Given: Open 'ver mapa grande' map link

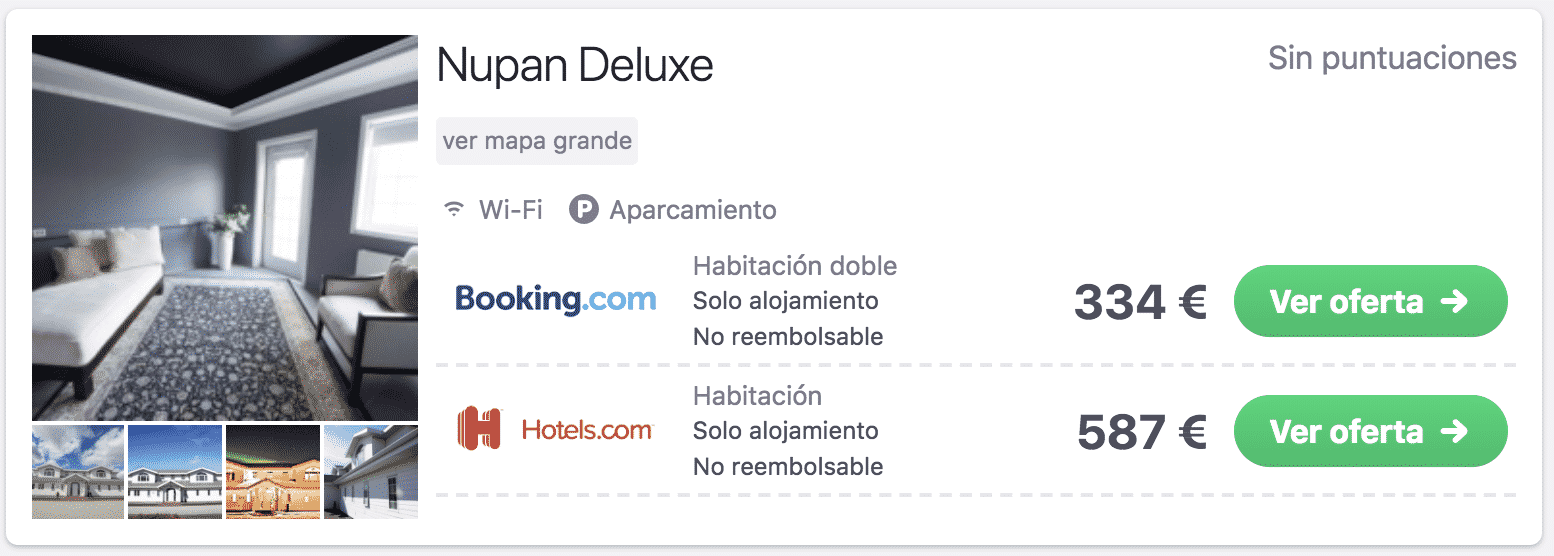Looking at the screenshot, I should click(537, 141).
